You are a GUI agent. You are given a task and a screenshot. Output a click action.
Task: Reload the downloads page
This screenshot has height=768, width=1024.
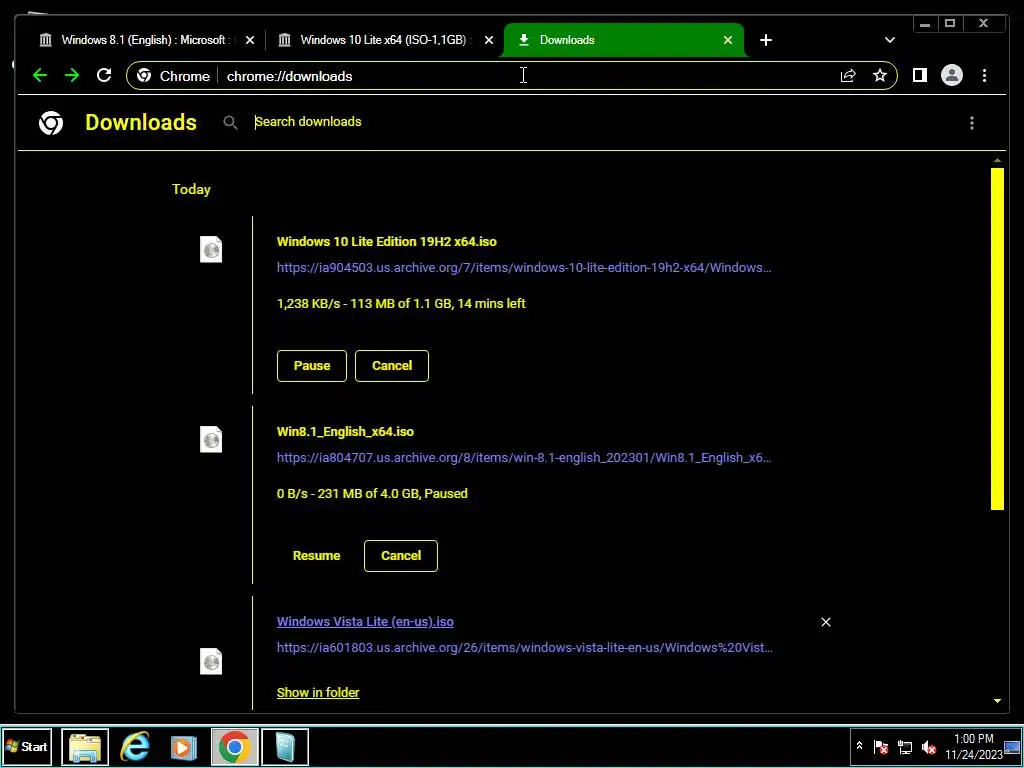tap(104, 76)
